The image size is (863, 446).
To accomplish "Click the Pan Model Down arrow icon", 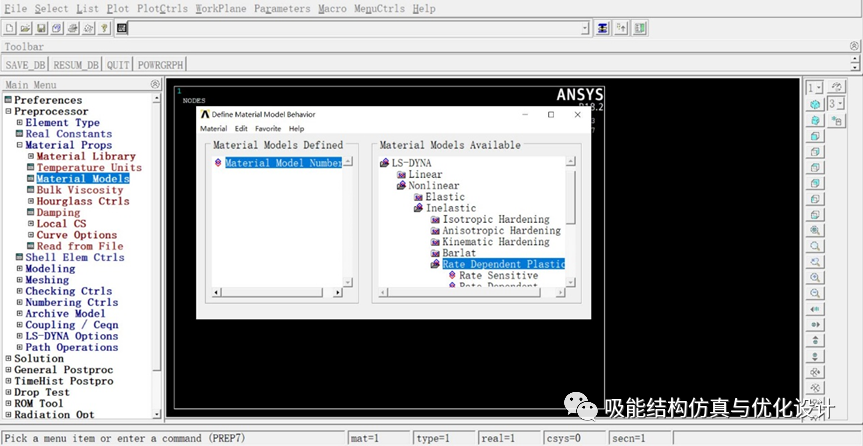I will [815, 357].
